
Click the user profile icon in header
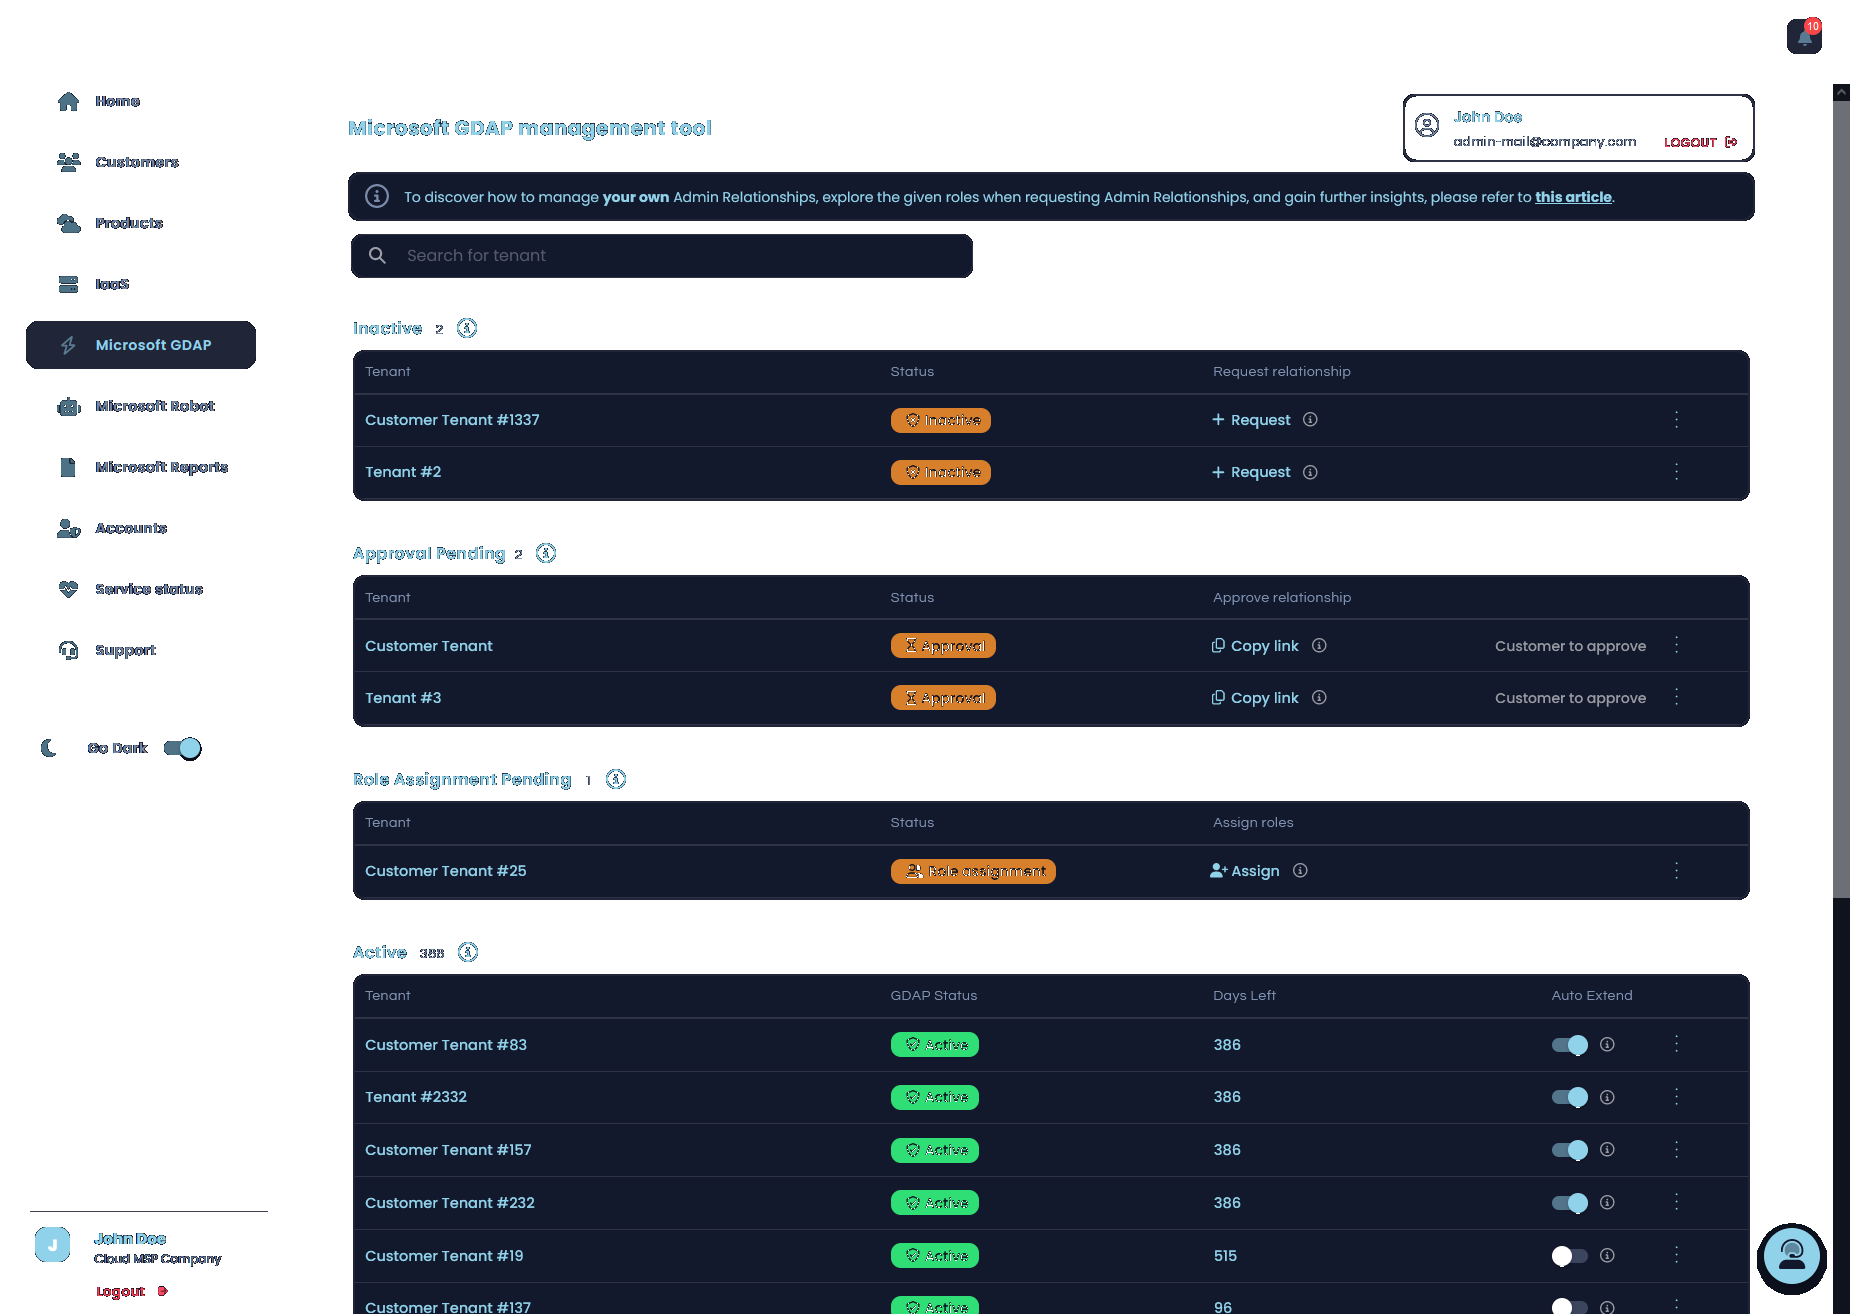(x=1427, y=126)
